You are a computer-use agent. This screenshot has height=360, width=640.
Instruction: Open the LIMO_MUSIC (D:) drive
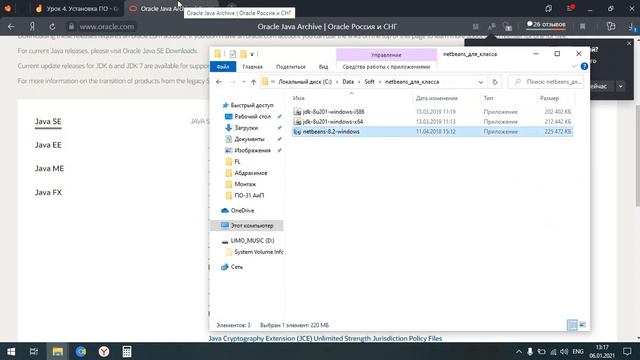pos(252,241)
